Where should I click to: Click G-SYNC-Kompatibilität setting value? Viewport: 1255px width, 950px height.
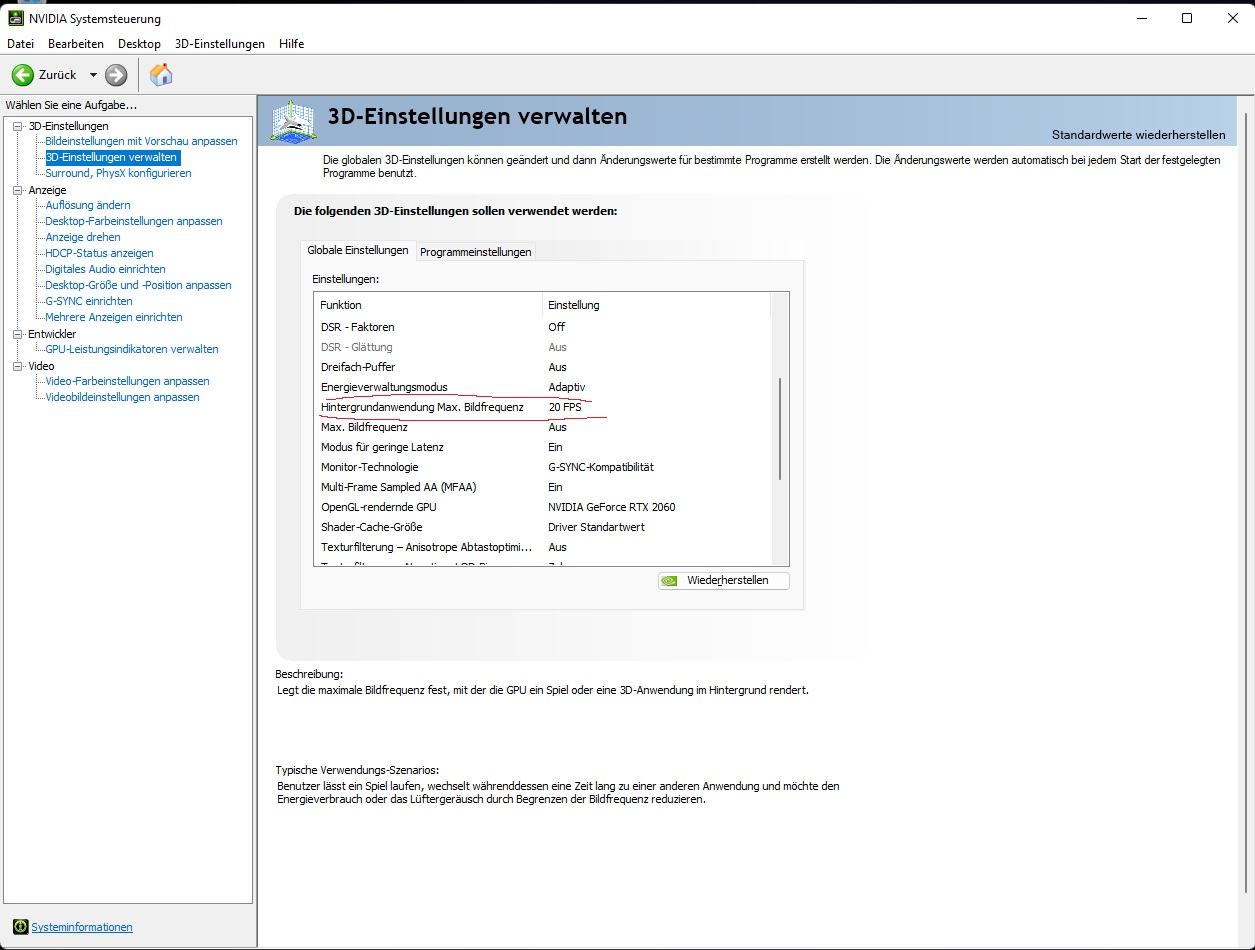(x=601, y=467)
